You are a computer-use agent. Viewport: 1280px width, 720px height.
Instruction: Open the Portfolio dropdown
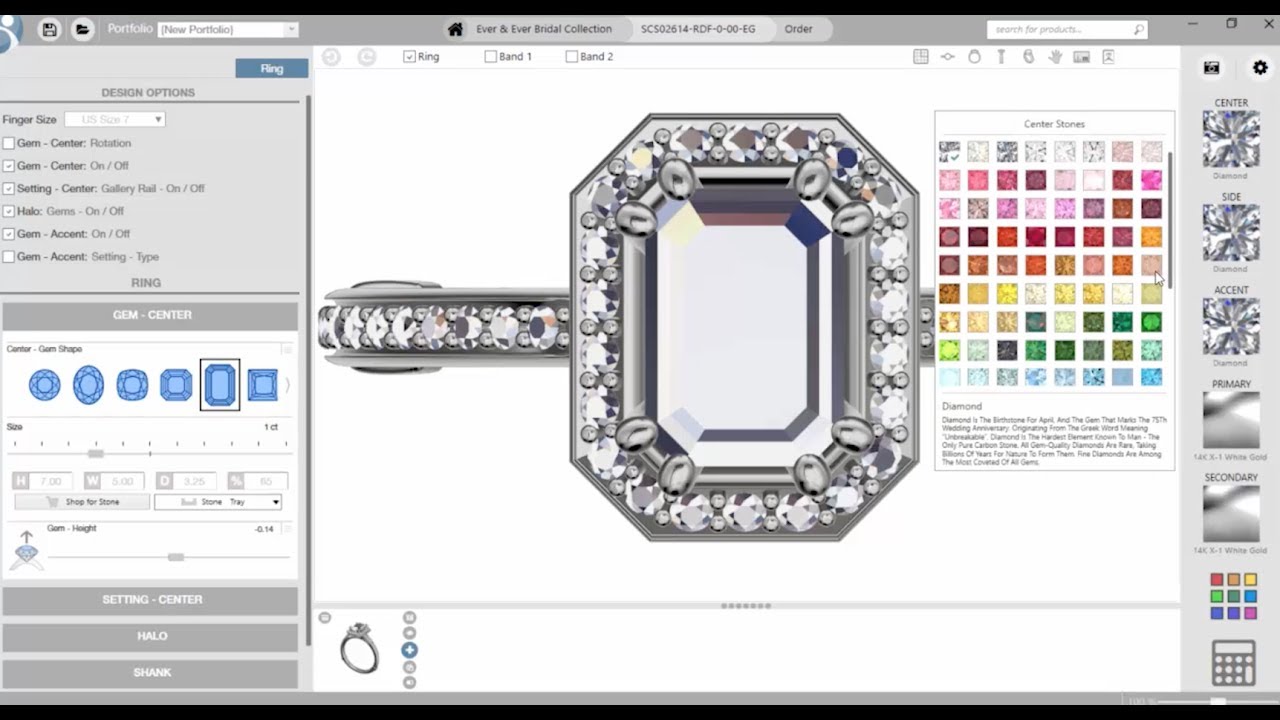coord(228,30)
